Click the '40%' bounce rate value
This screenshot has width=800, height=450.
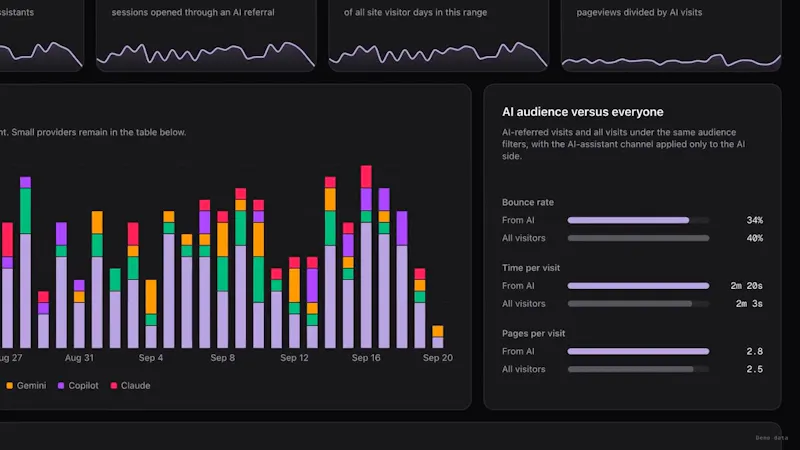[x=755, y=238]
